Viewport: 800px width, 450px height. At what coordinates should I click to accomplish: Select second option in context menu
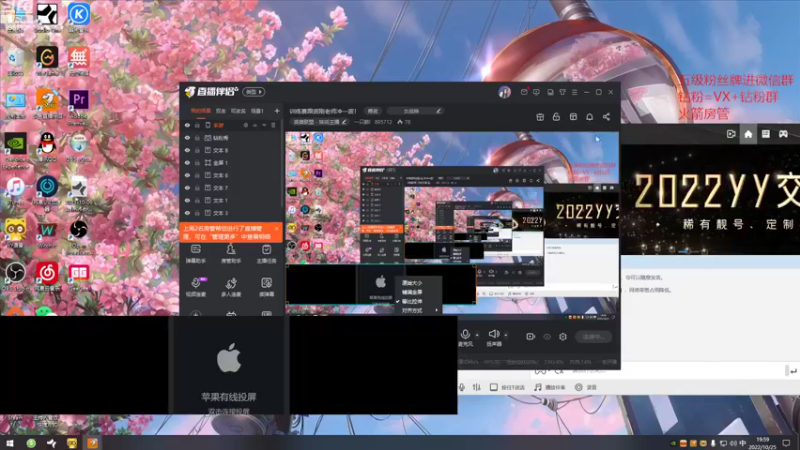(x=412, y=292)
